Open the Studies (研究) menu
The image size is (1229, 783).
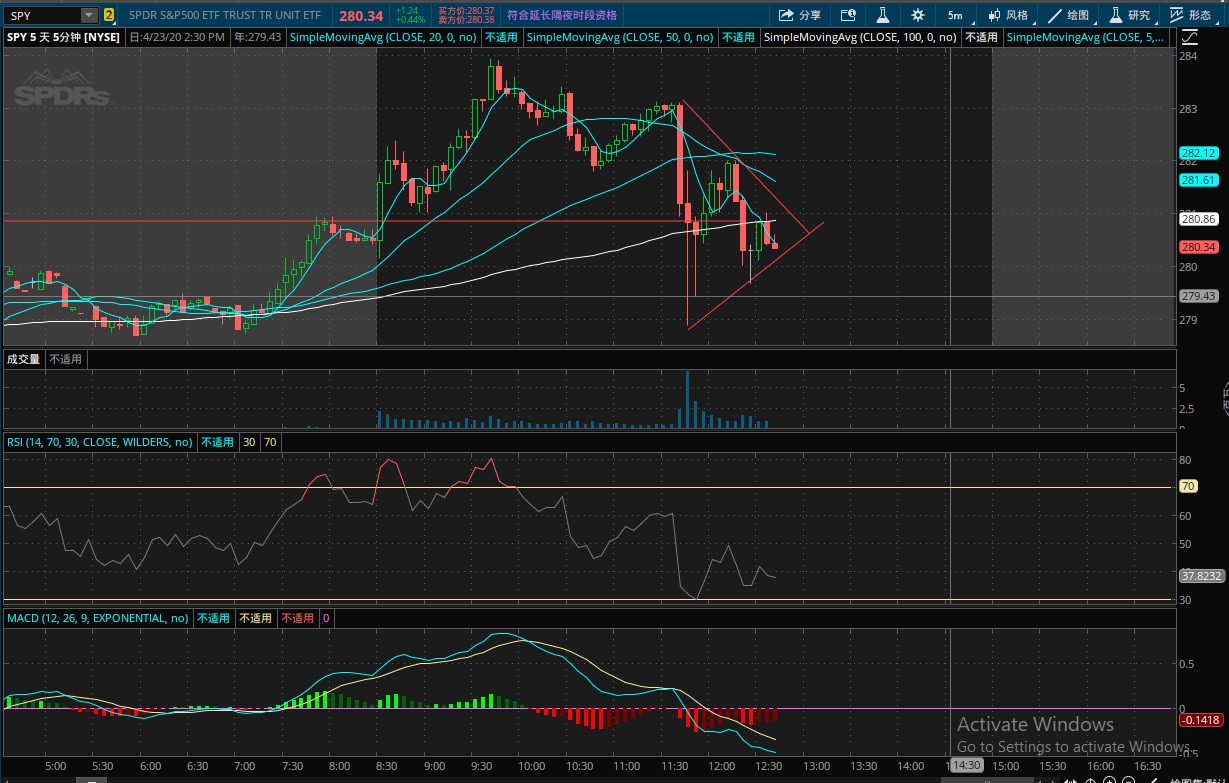tap(1130, 15)
